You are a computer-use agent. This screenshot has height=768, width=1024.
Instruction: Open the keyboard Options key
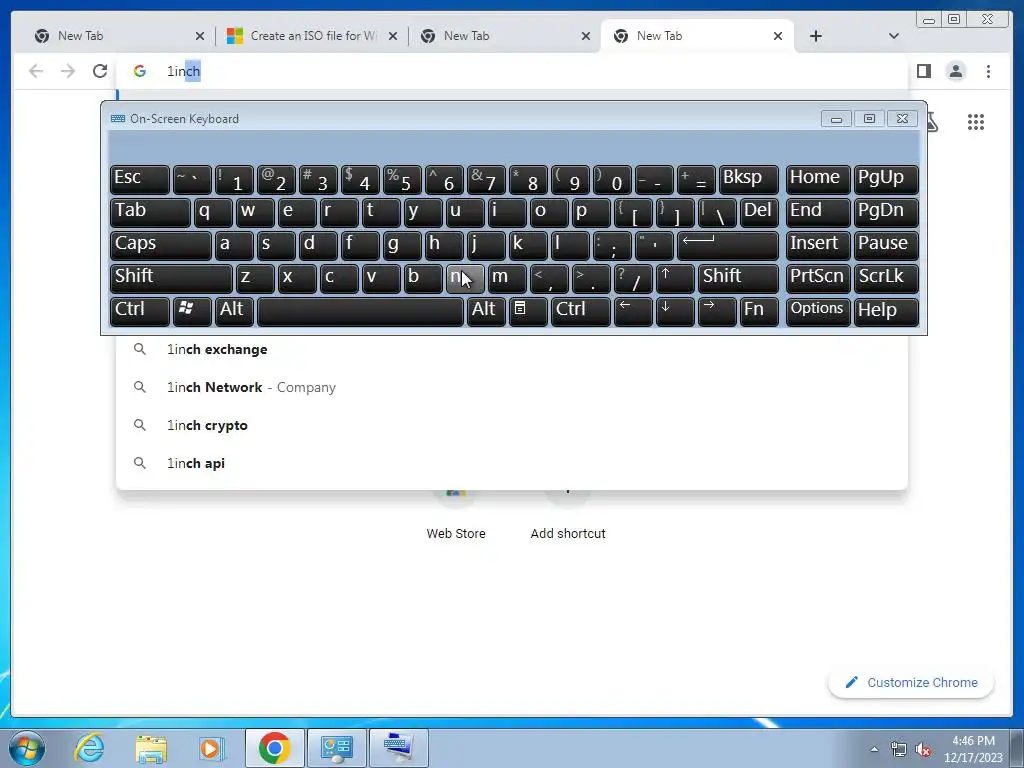point(818,311)
